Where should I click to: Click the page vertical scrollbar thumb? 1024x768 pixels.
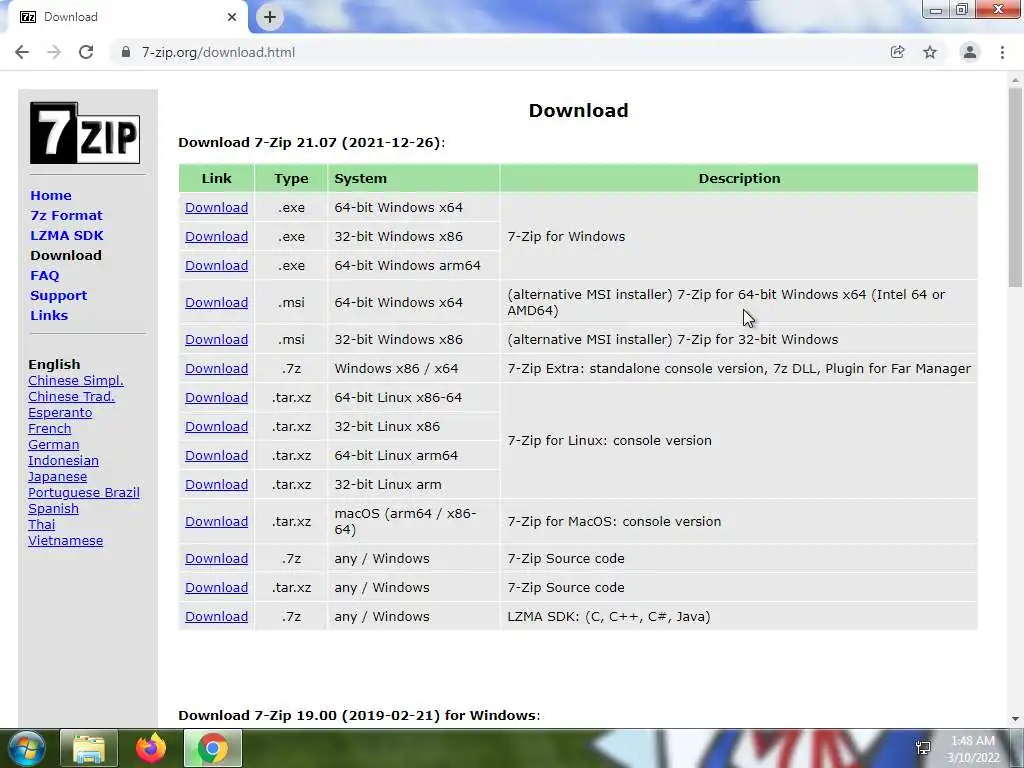(1015, 188)
